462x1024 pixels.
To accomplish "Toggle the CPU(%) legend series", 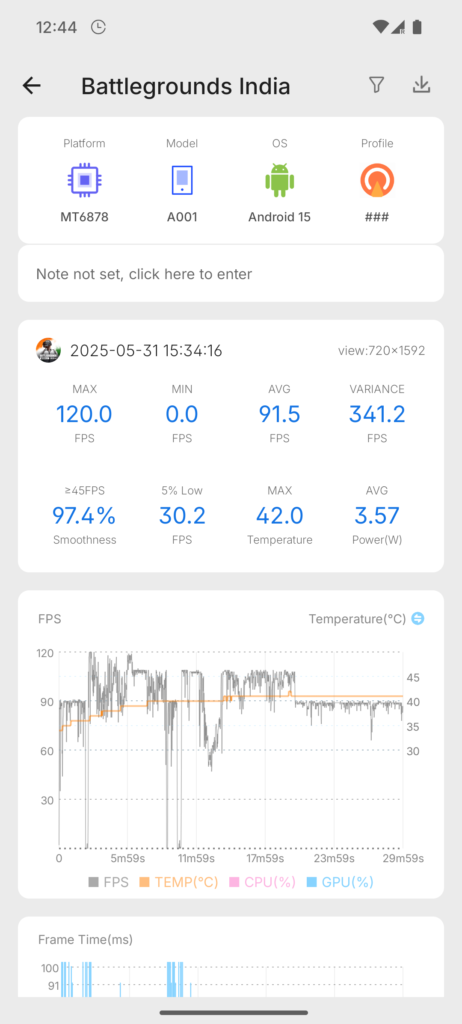I will 262,882.
